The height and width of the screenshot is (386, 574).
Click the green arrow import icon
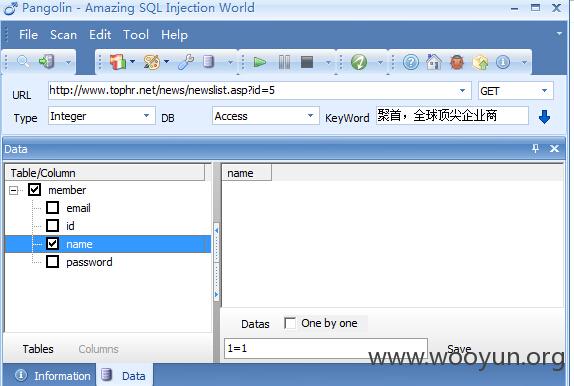(x=46, y=62)
